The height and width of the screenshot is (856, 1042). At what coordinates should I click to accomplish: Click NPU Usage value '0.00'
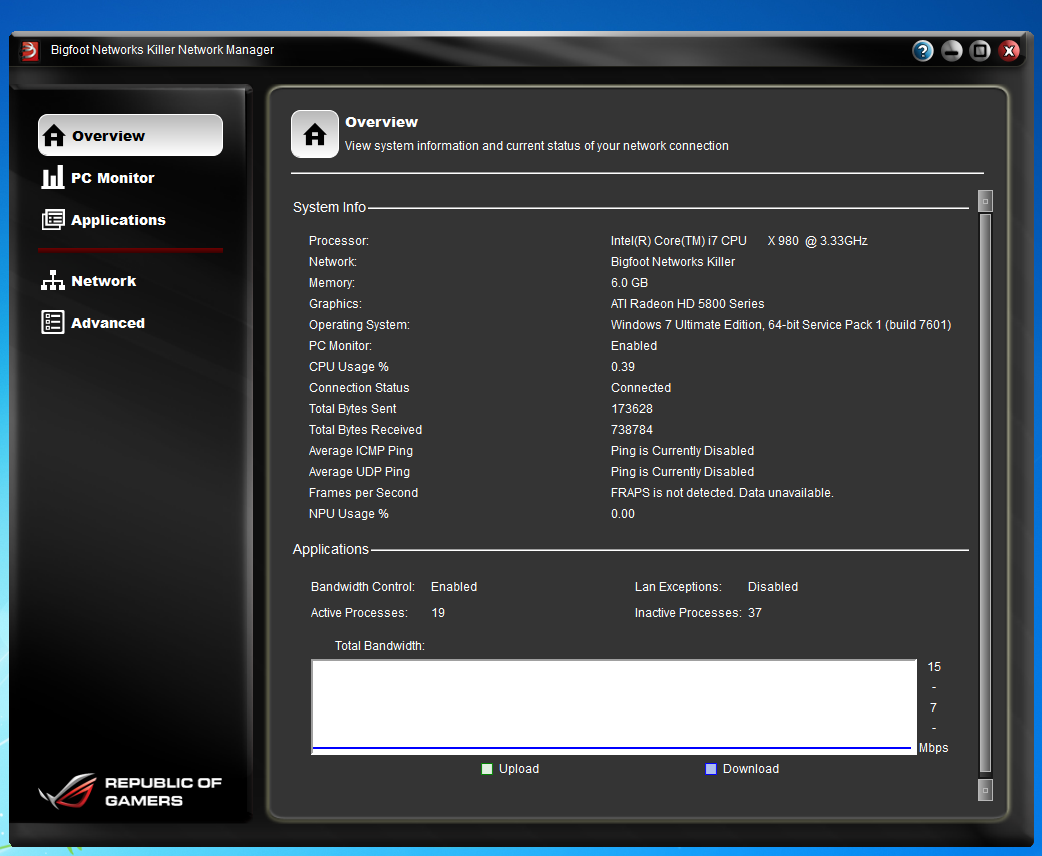[x=623, y=514]
